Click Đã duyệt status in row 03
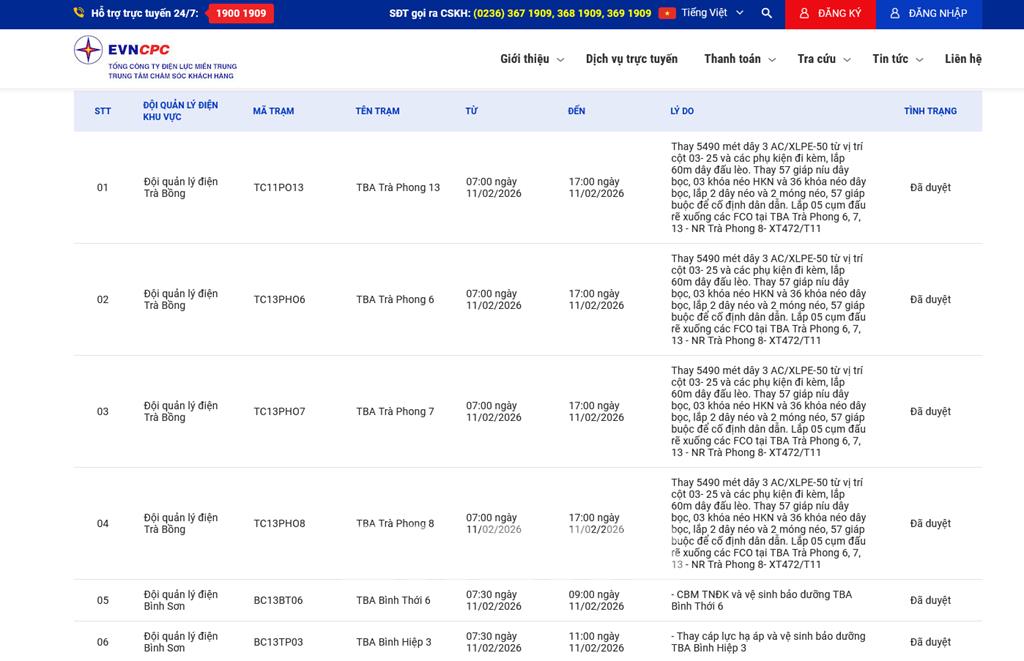 click(930, 412)
